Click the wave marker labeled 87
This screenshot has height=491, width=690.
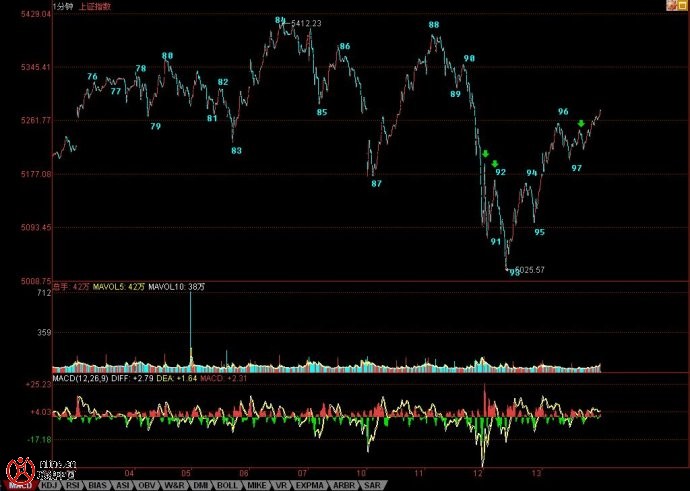[x=376, y=184]
